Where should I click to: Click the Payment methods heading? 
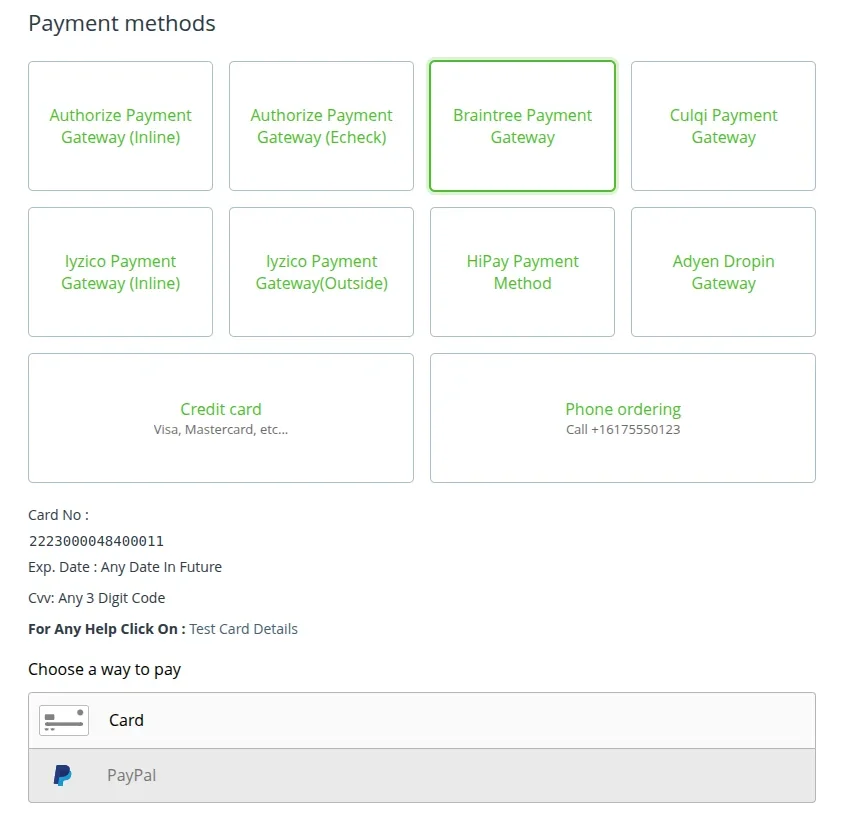(x=121, y=23)
